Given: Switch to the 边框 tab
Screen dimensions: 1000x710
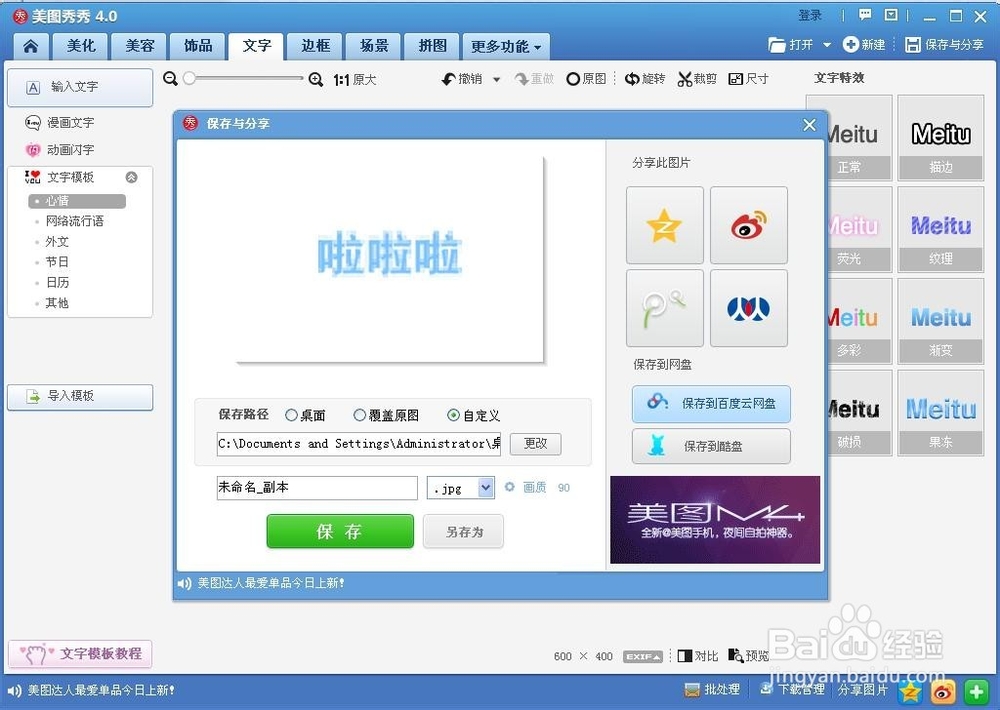Looking at the screenshot, I should tap(315, 46).
